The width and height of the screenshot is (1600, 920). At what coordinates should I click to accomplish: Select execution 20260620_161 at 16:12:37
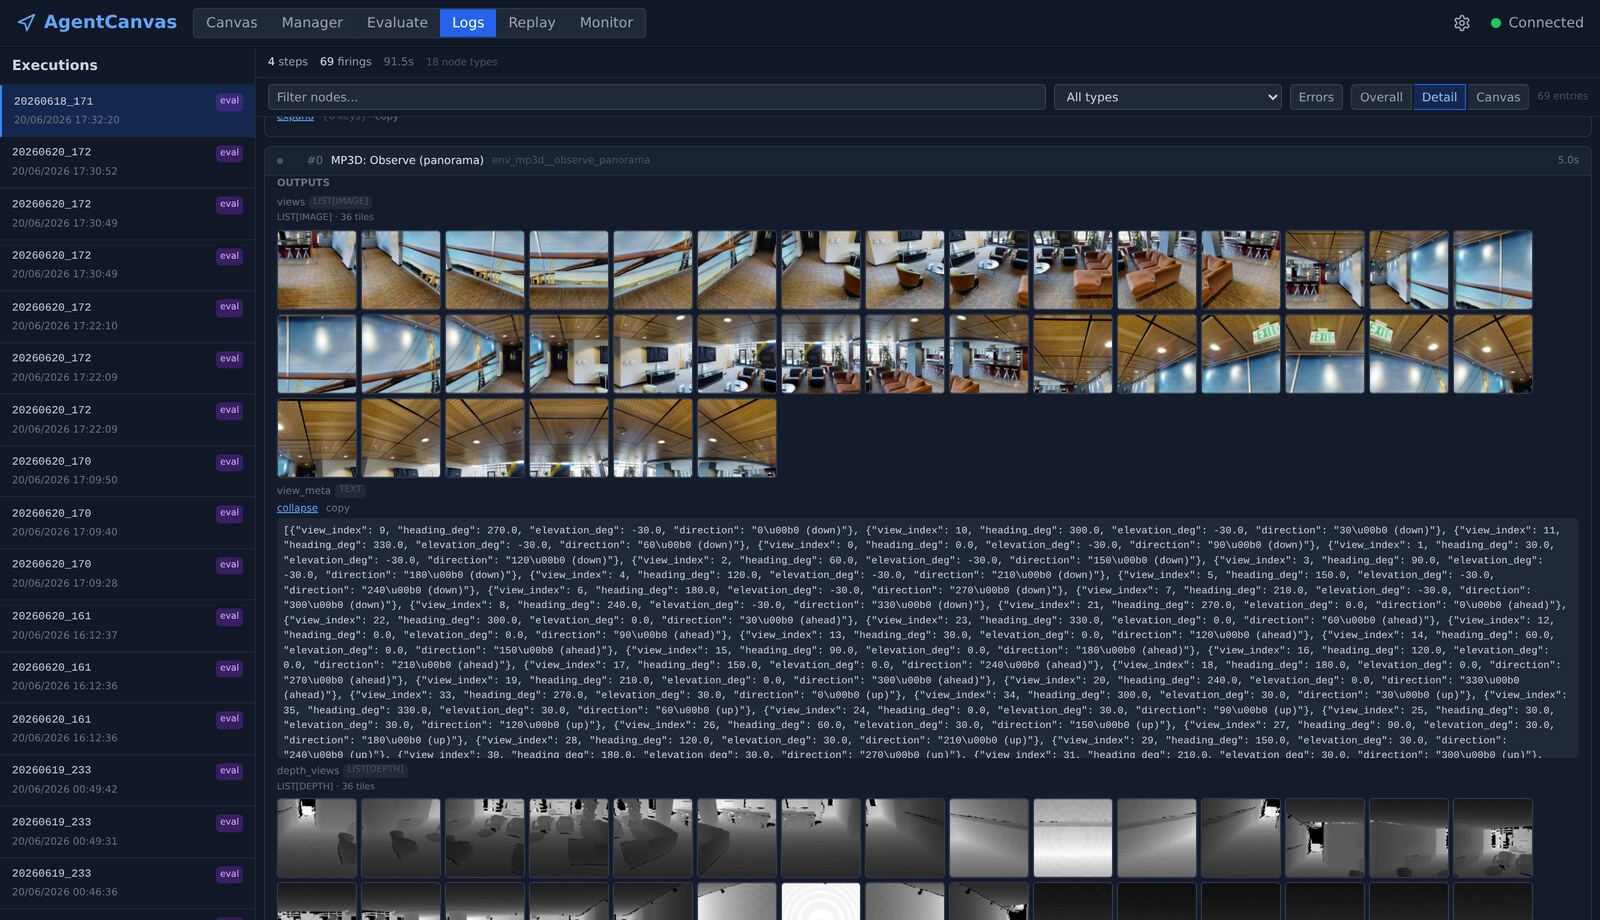pyautogui.click(x=127, y=626)
